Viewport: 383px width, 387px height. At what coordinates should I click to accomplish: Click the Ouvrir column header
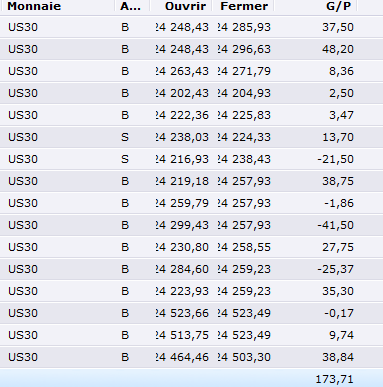pos(180,6)
